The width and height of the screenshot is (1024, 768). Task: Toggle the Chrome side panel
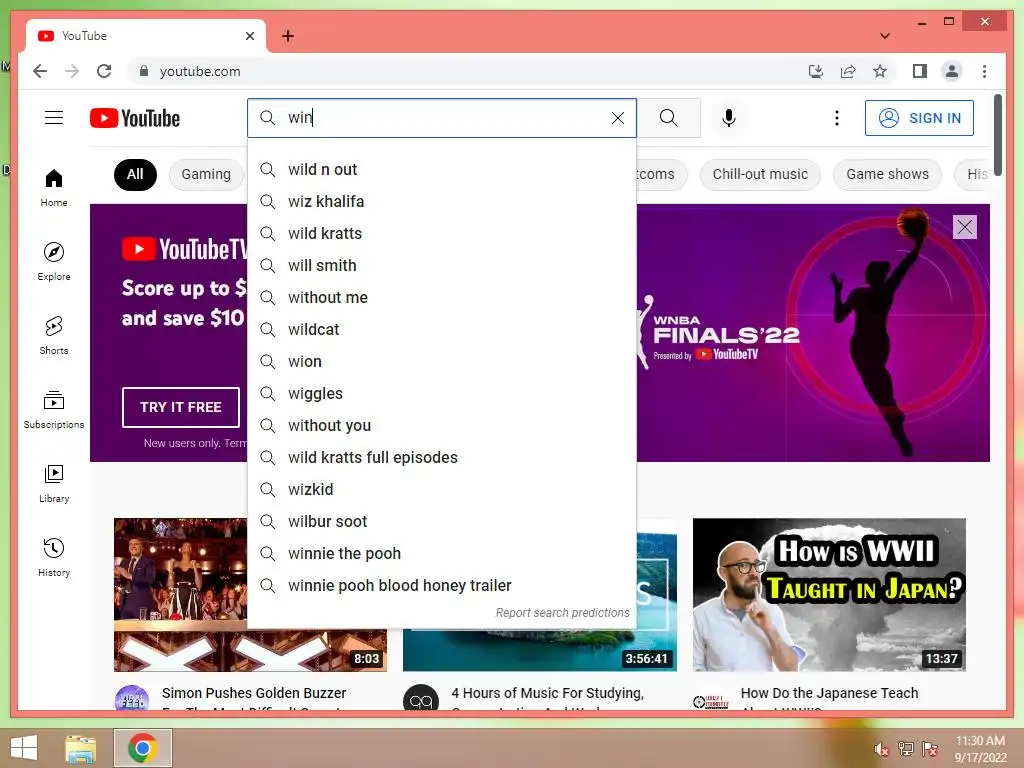[x=920, y=71]
